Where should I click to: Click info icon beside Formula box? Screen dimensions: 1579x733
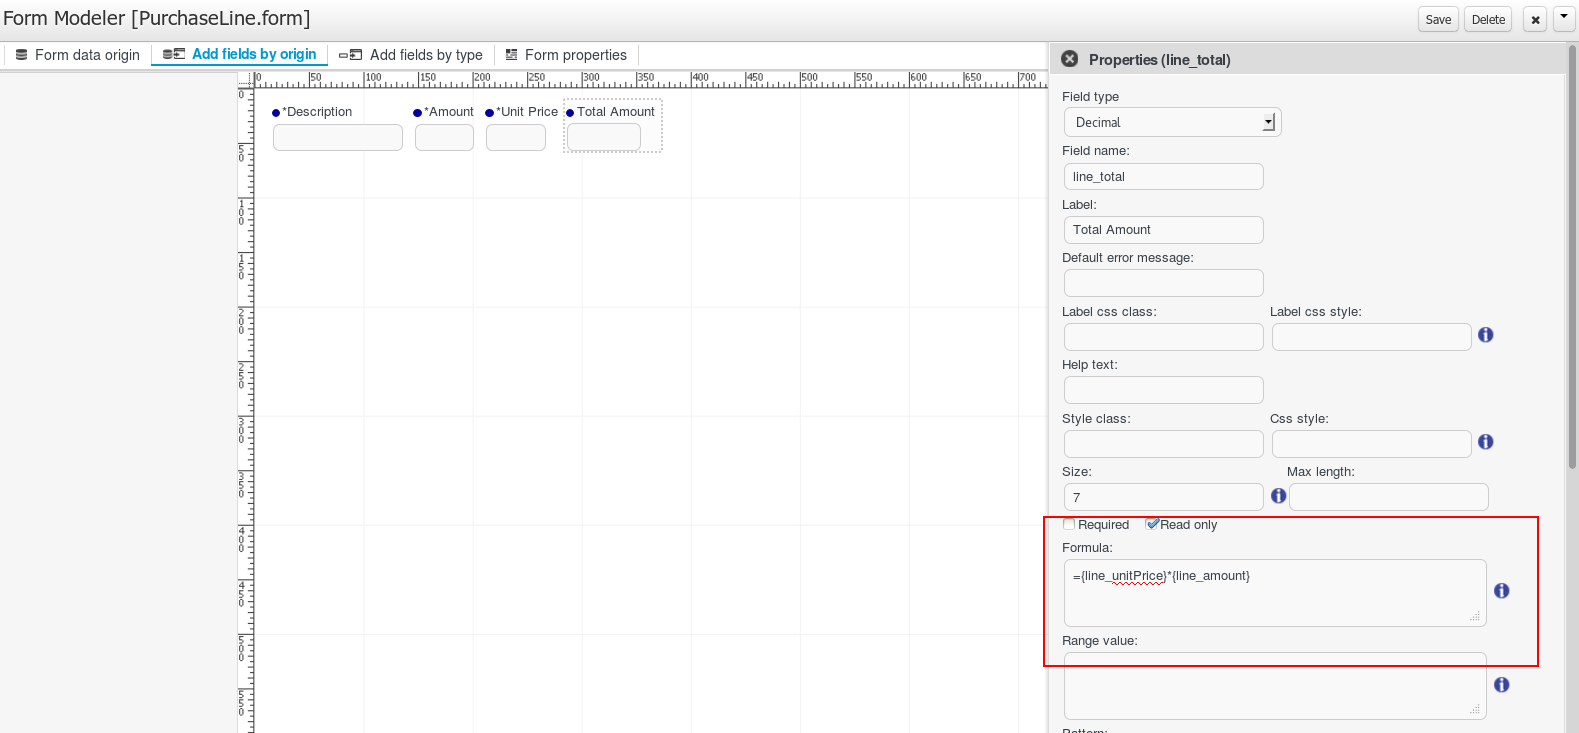click(x=1501, y=591)
